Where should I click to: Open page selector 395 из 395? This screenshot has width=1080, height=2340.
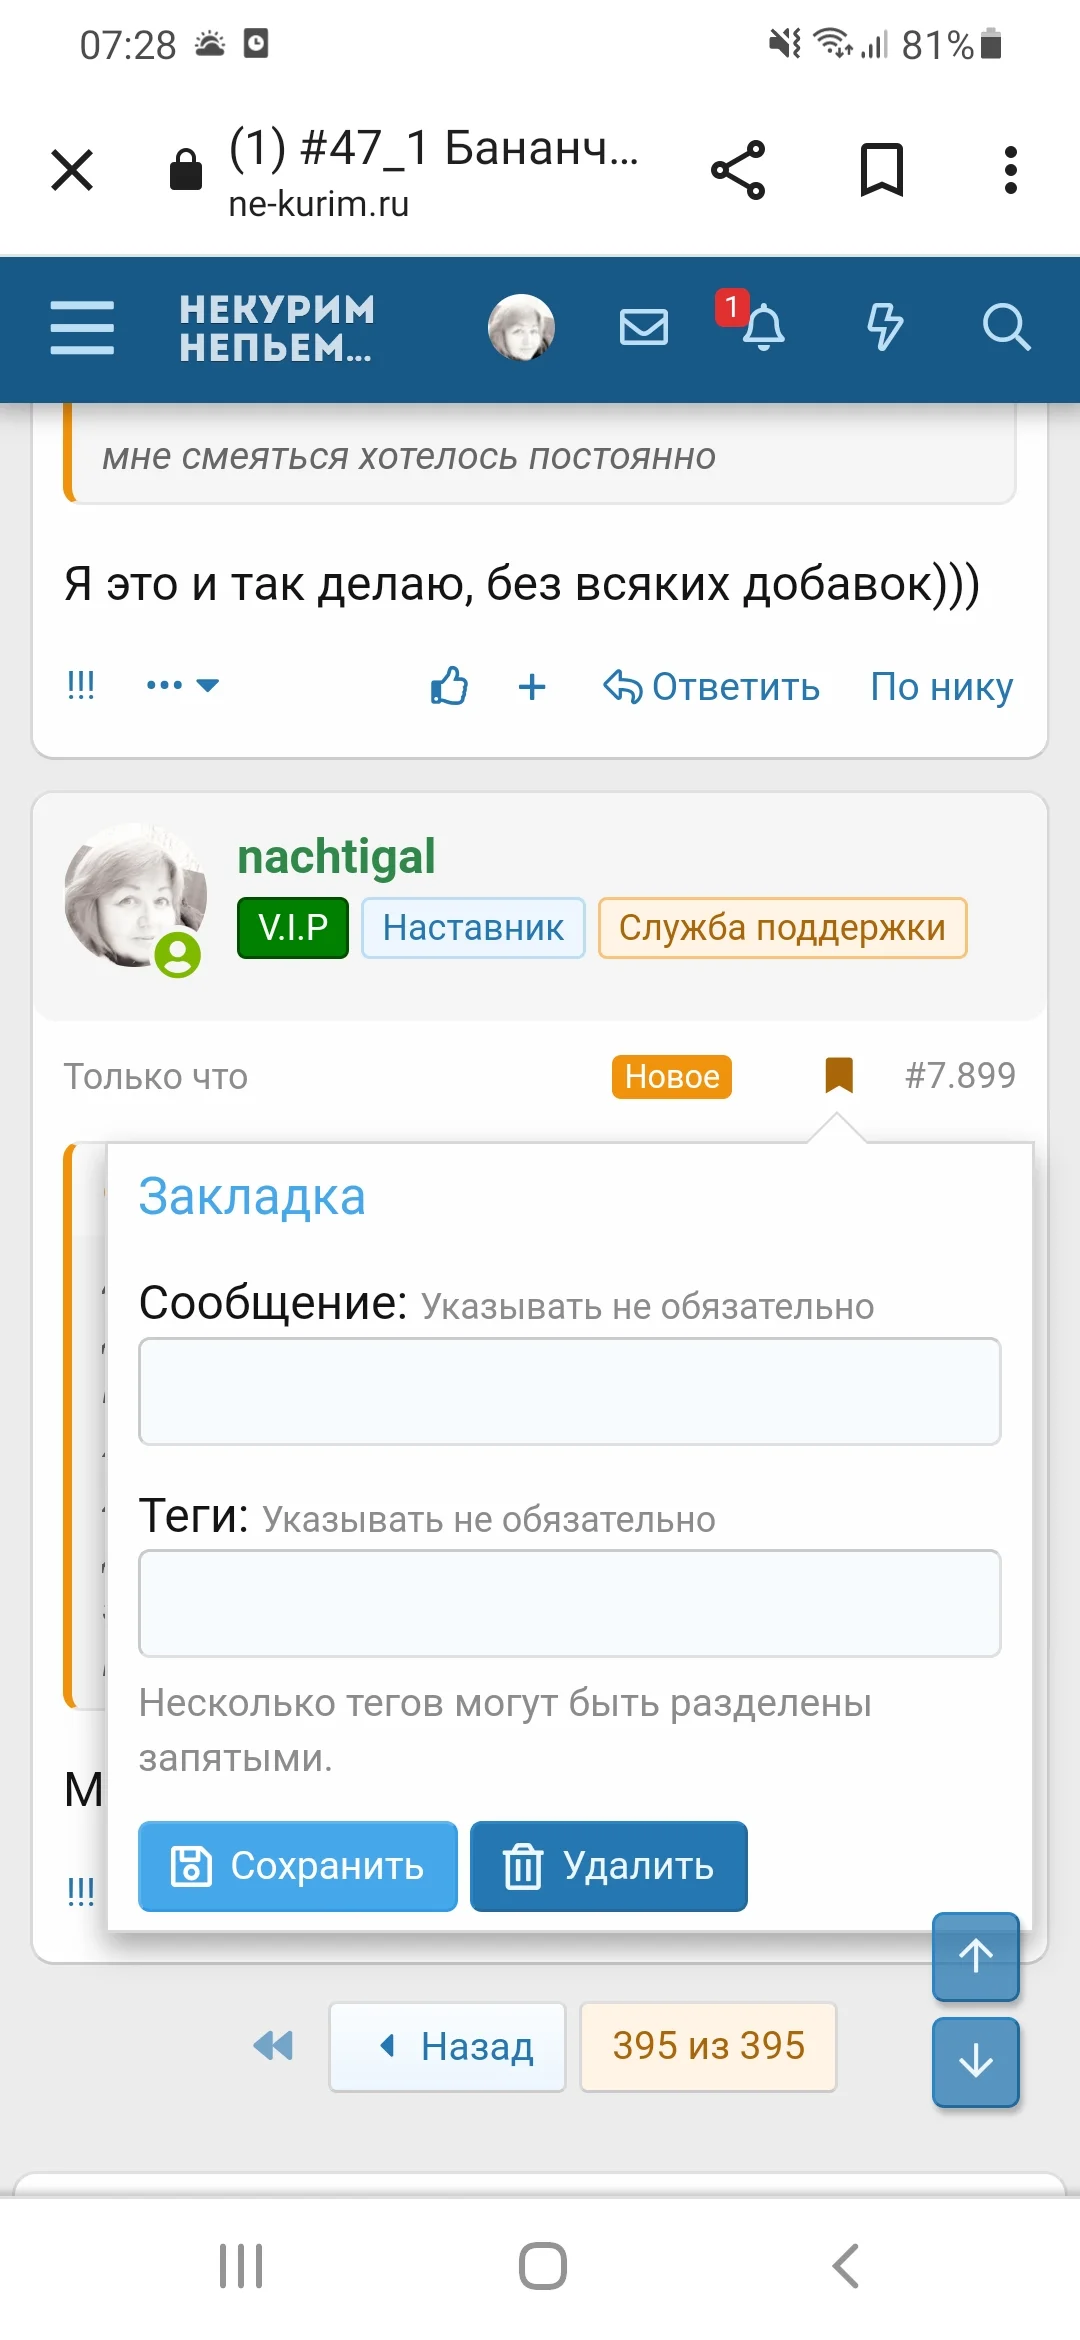(x=709, y=2046)
